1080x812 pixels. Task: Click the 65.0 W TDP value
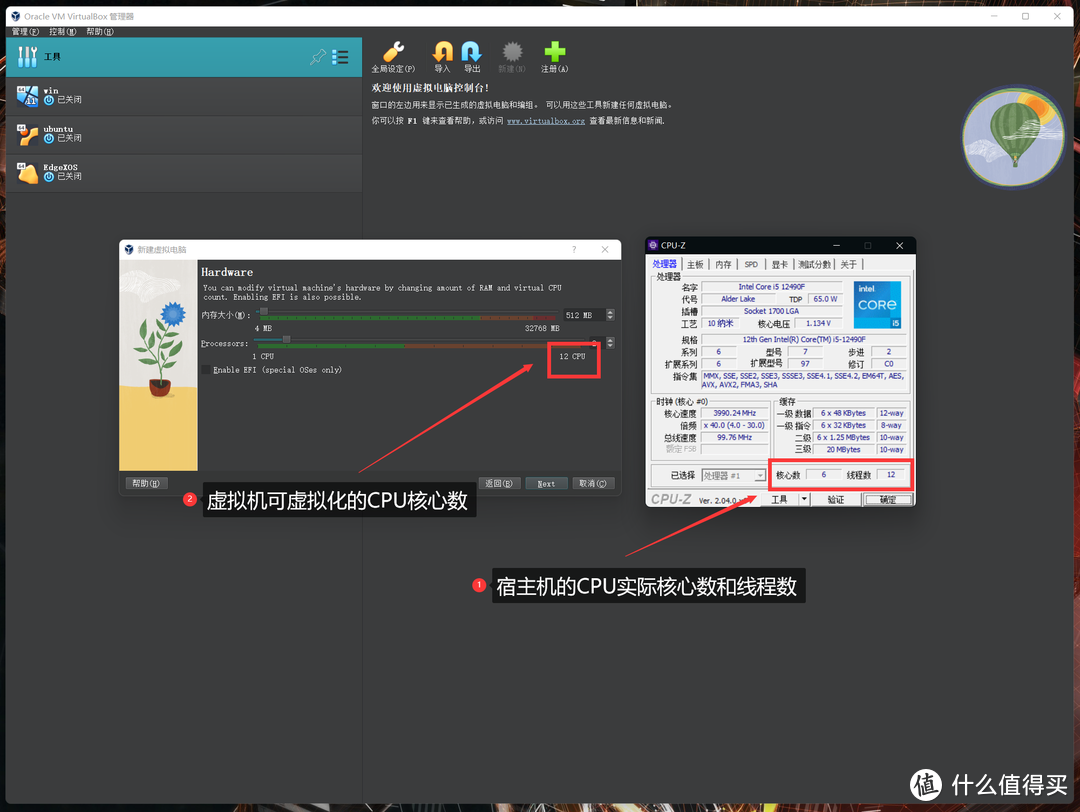(x=825, y=299)
